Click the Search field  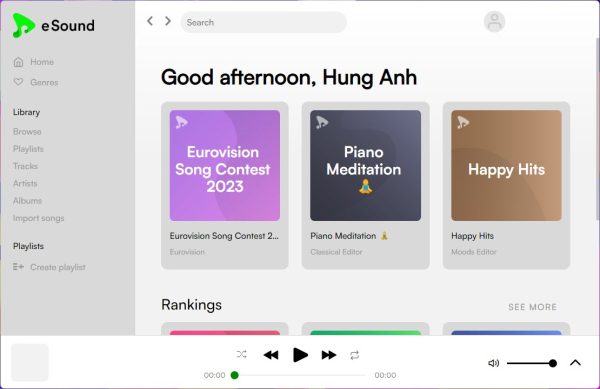point(264,22)
